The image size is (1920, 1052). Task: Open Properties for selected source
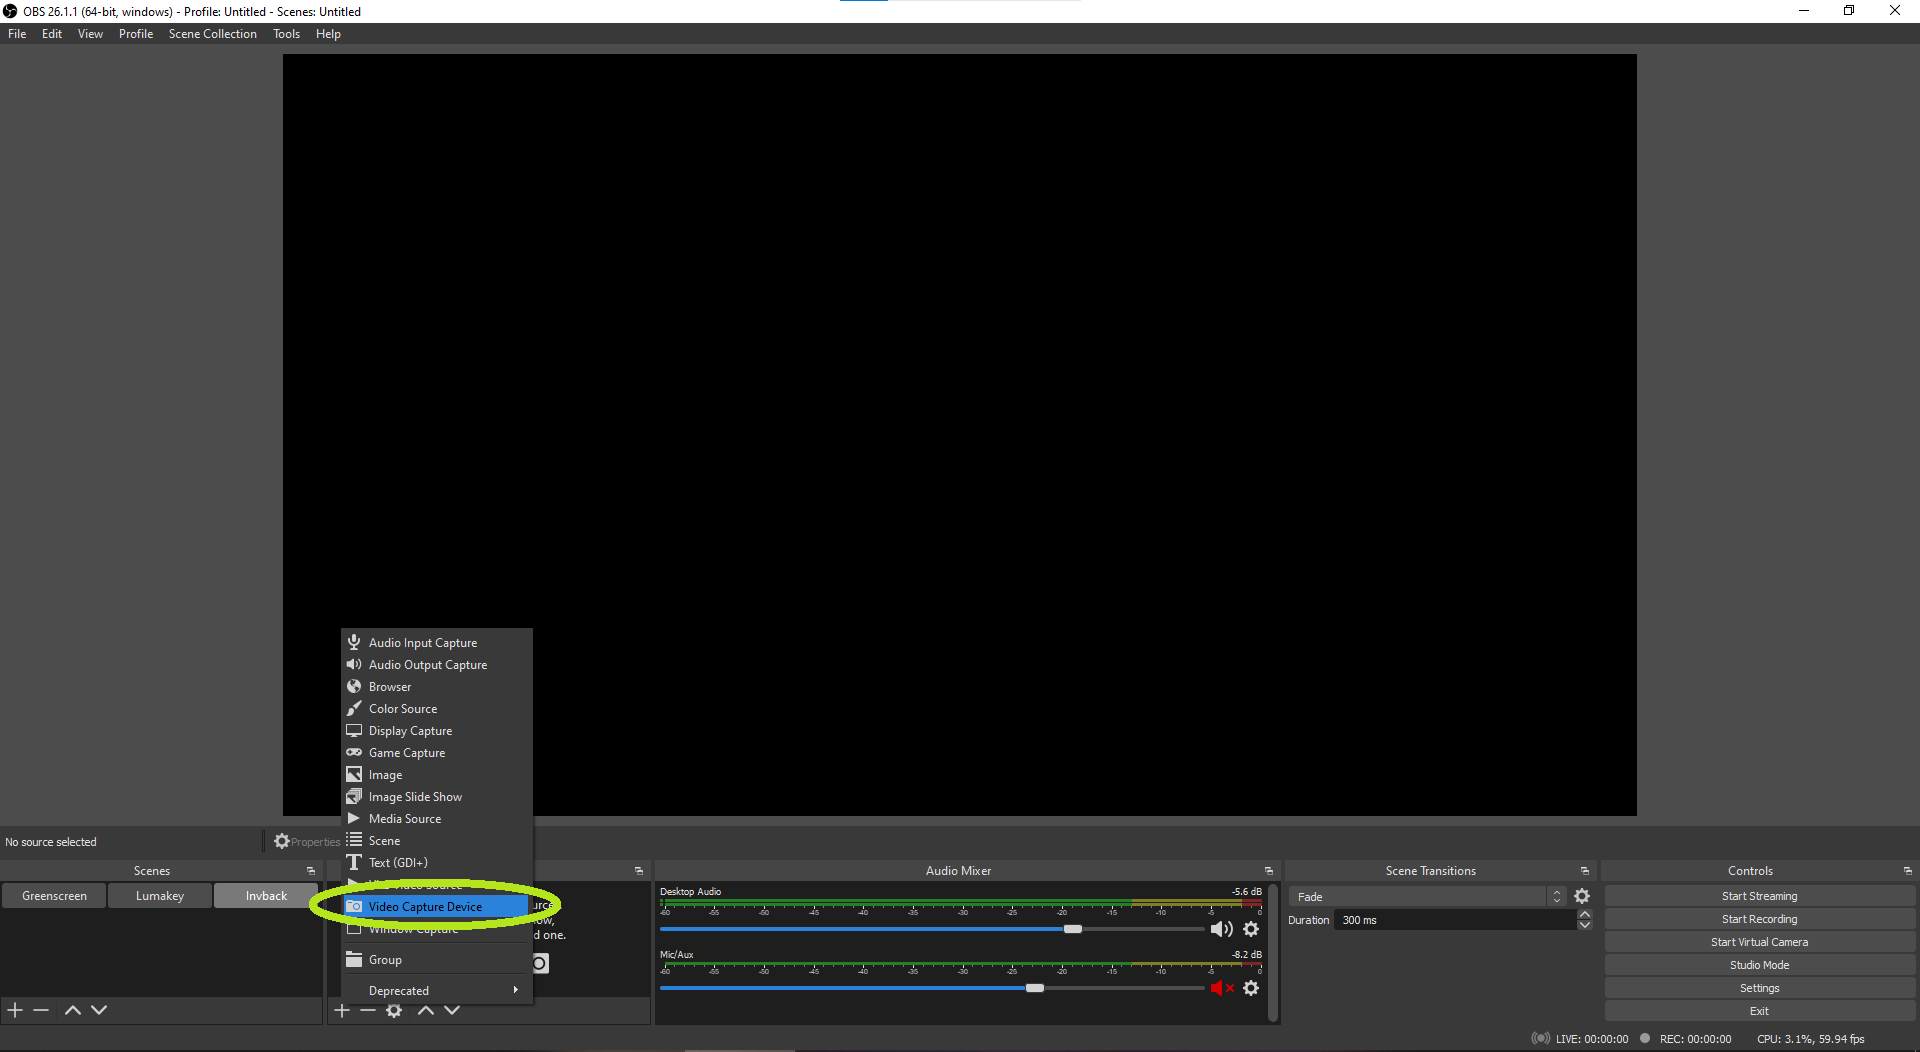[307, 842]
